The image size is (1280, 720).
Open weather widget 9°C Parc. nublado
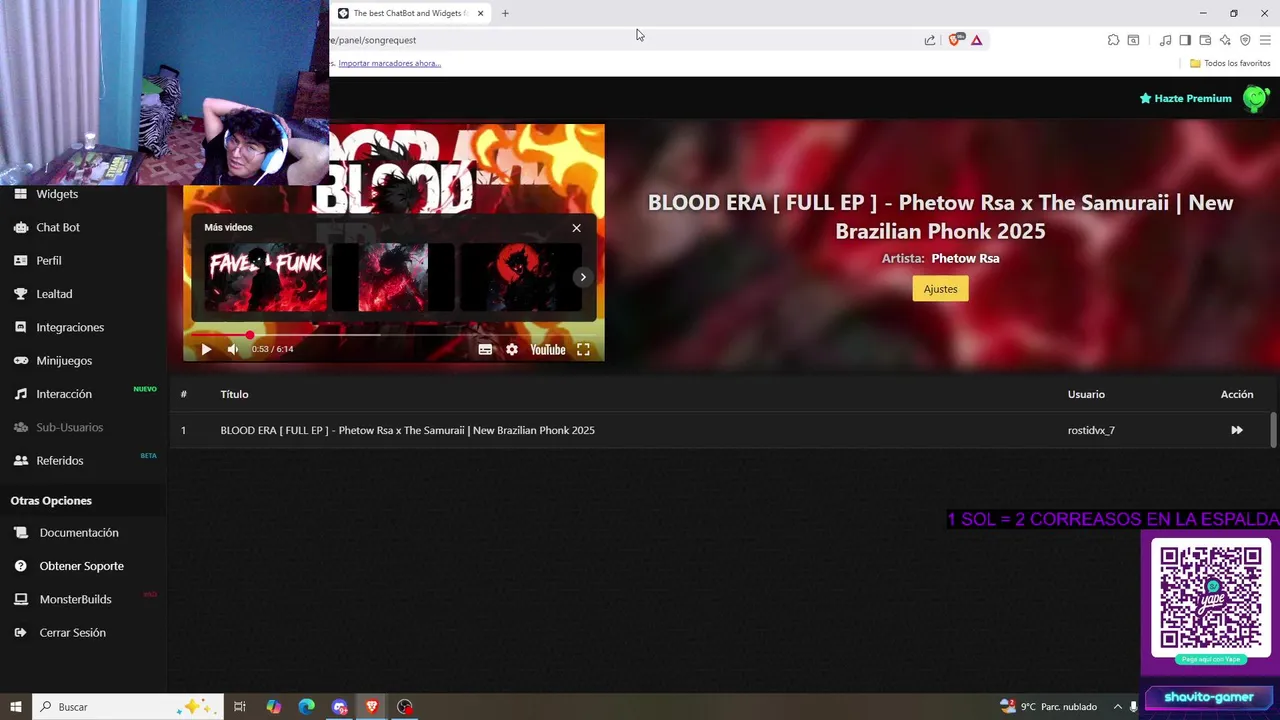point(1048,707)
